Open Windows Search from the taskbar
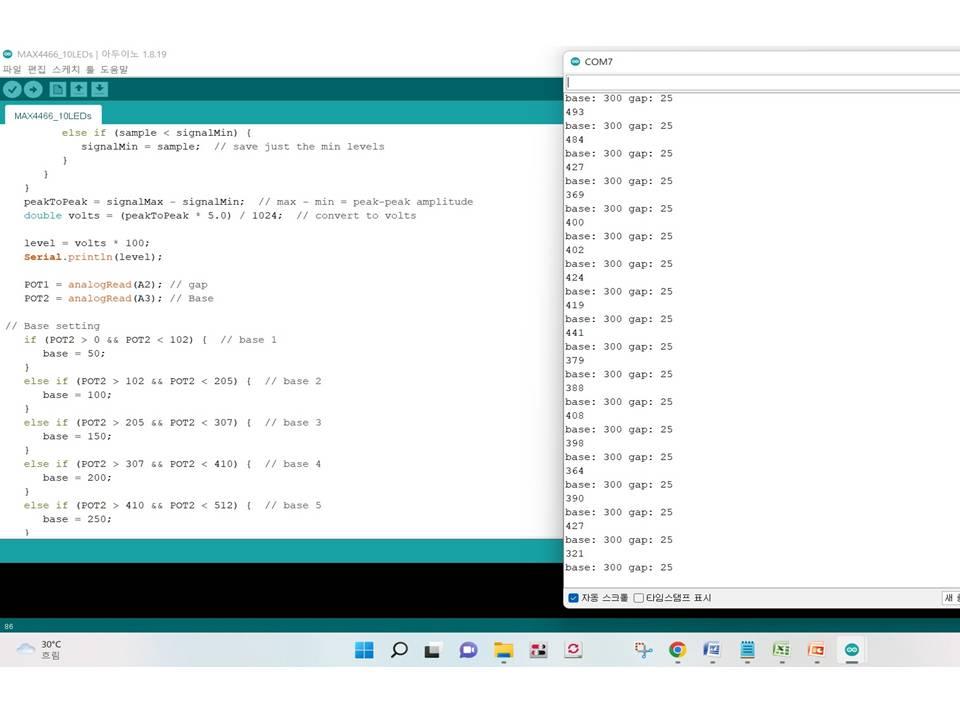Viewport: 960px width, 720px height. (x=399, y=650)
